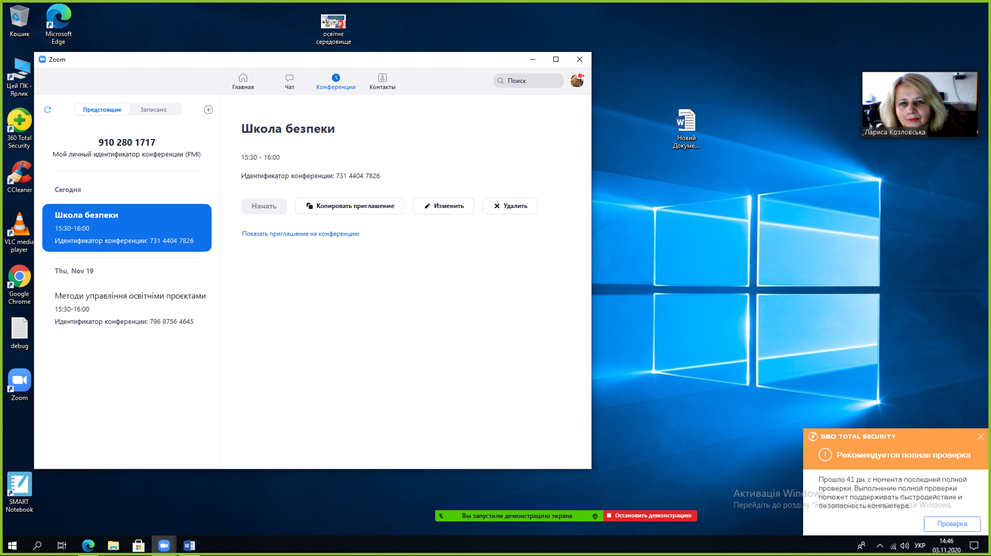Click personal meeting ID 910 280 1717
Viewport: 991px width, 556px height.
[x=127, y=142]
